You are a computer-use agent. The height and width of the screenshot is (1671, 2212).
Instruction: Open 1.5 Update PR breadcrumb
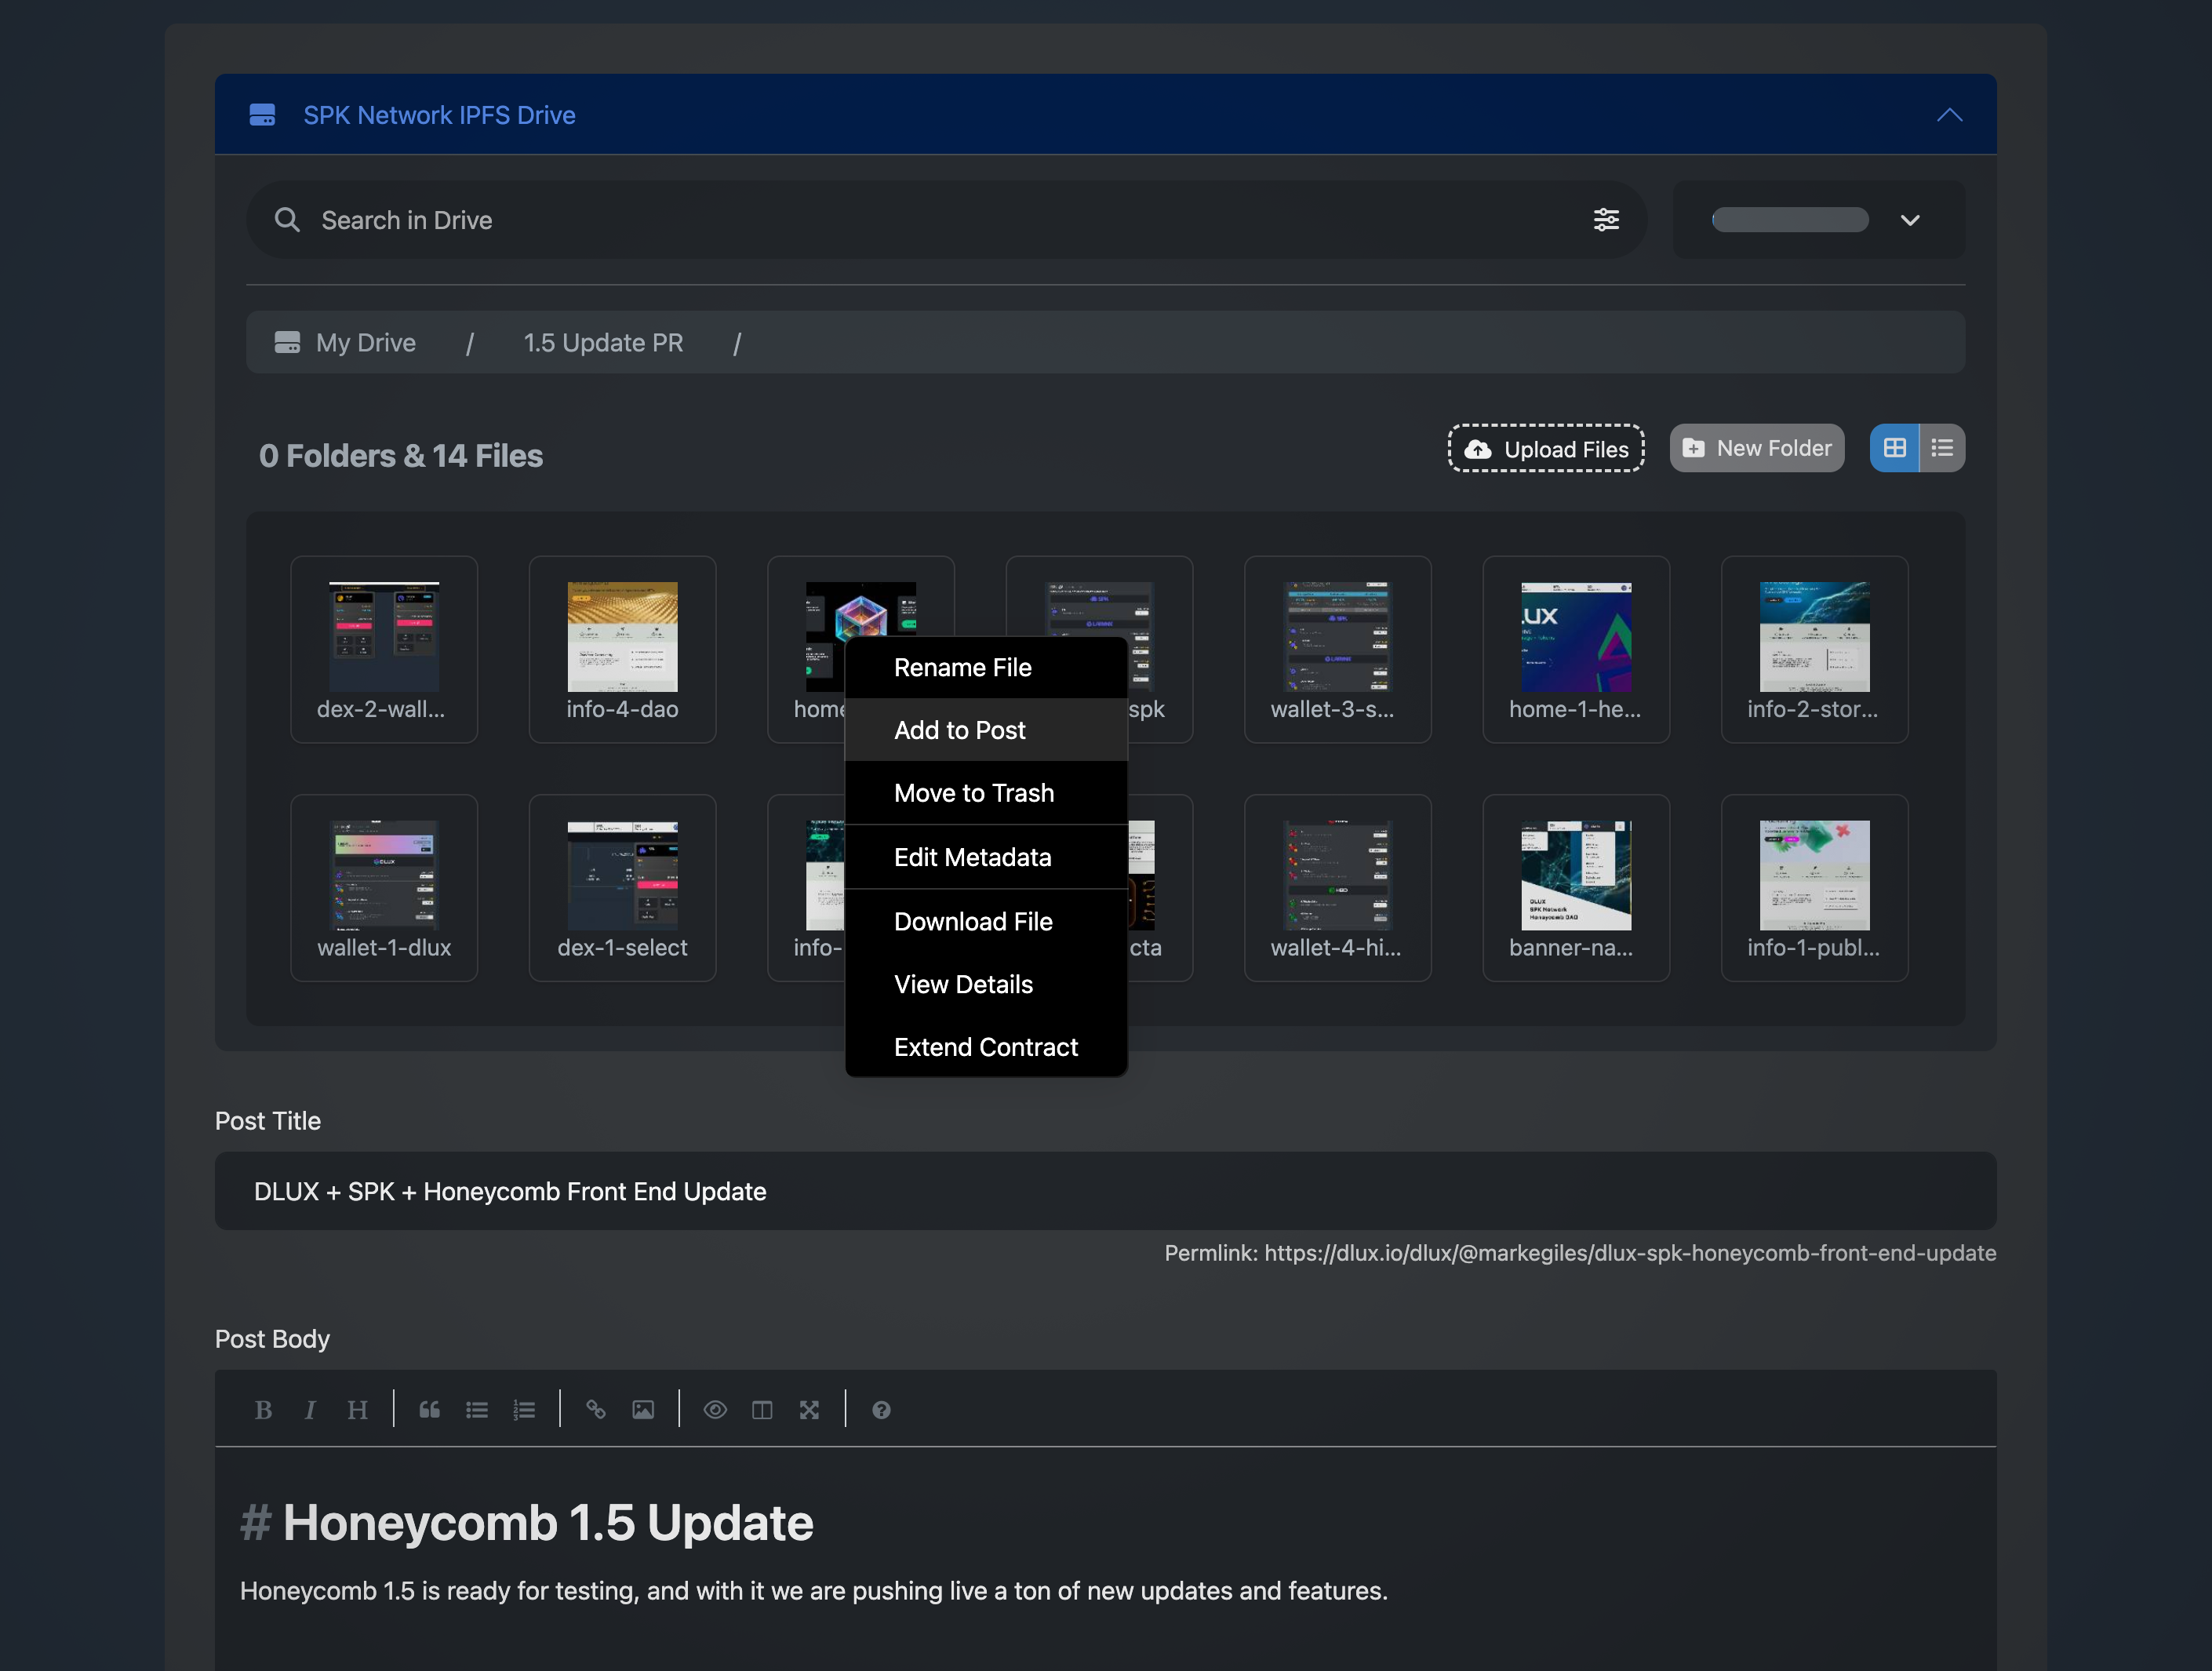pyautogui.click(x=603, y=343)
